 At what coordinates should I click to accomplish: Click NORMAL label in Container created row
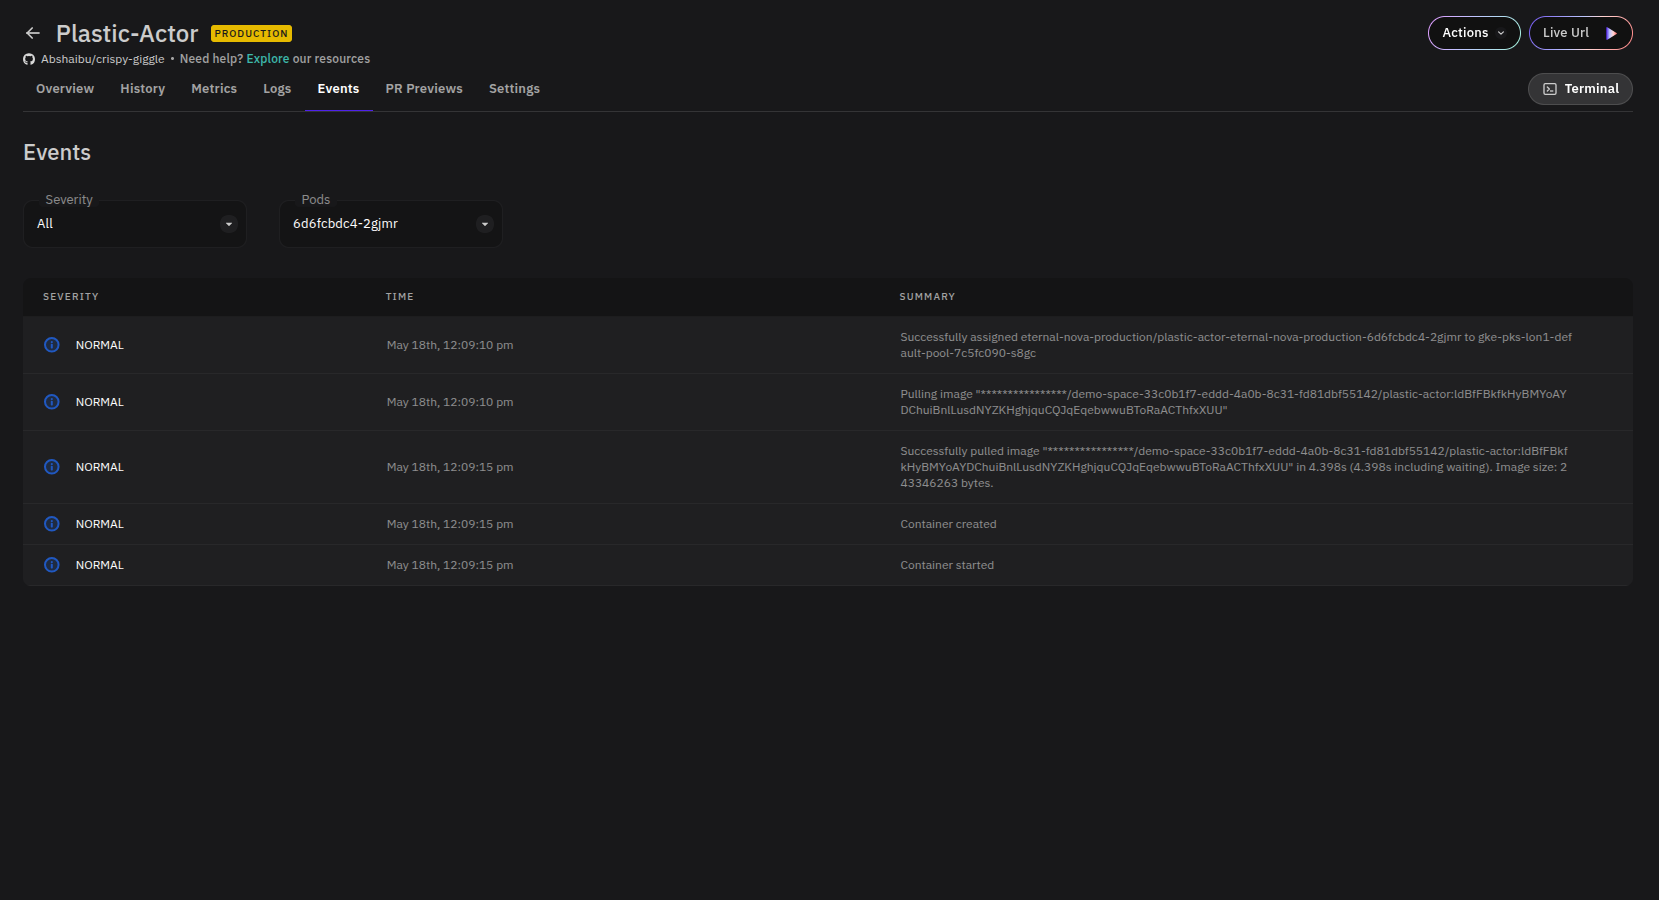(x=100, y=524)
